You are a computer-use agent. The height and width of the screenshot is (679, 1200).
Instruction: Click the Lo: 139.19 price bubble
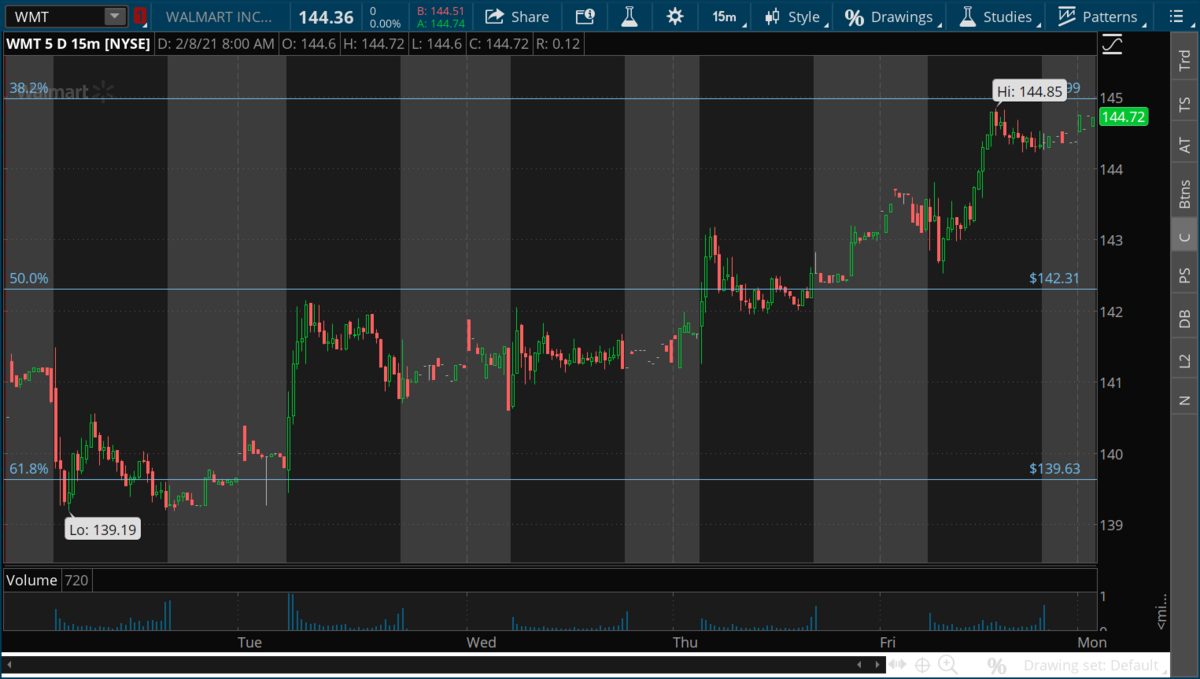[104, 529]
